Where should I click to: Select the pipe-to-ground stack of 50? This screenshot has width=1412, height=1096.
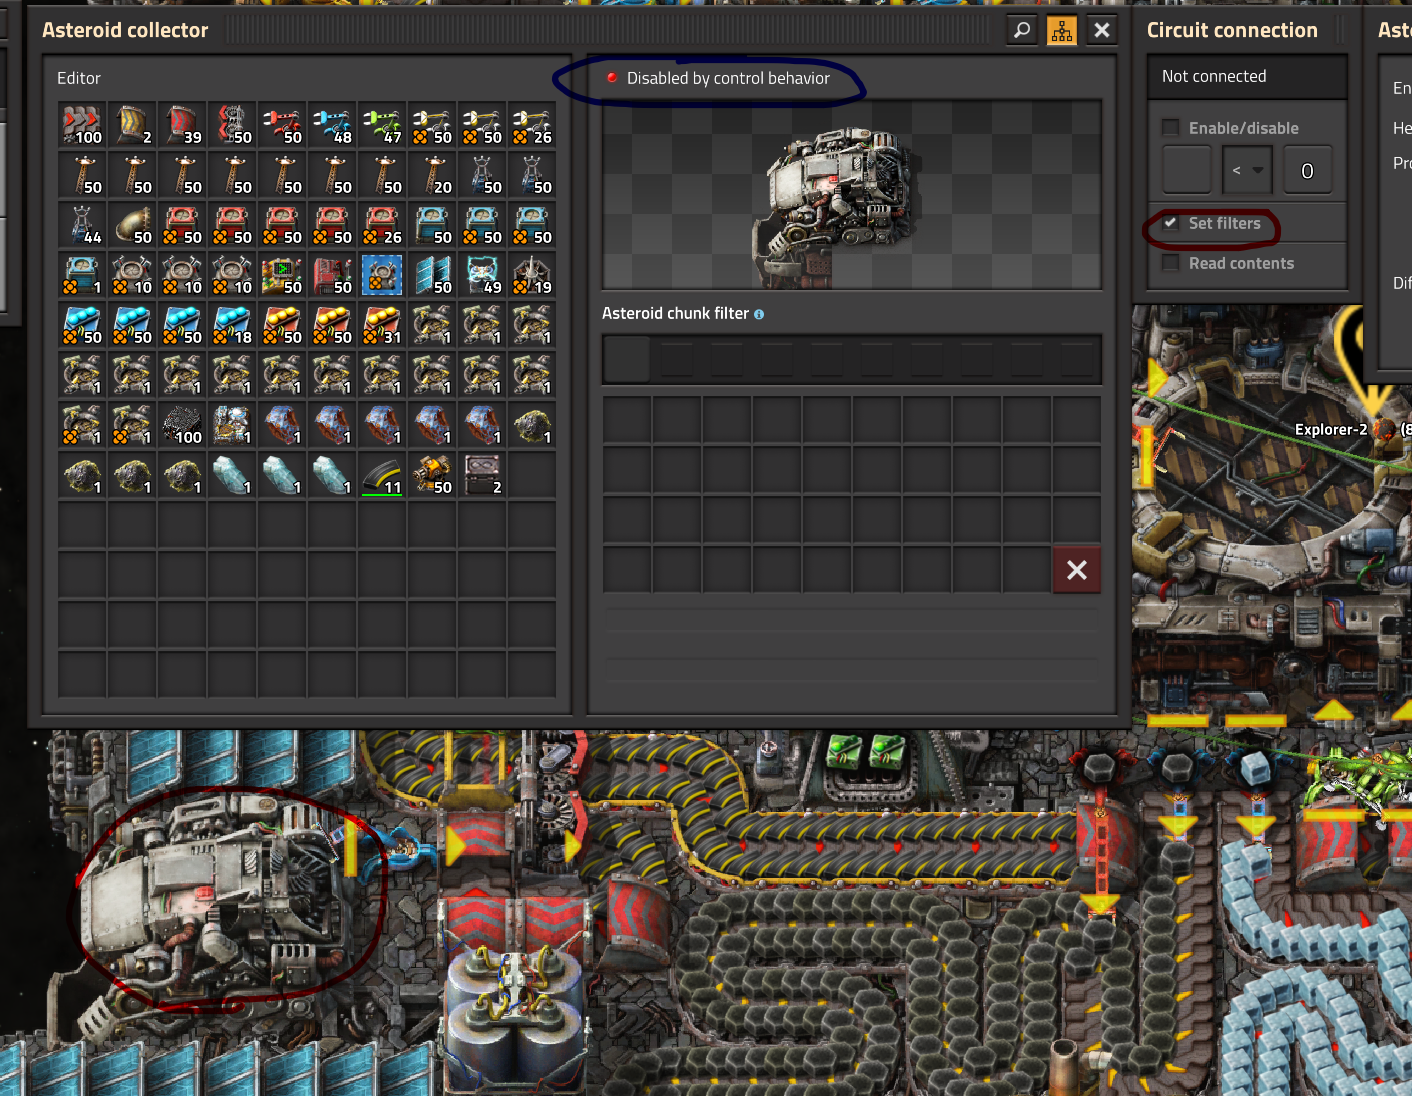[x=132, y=225]
